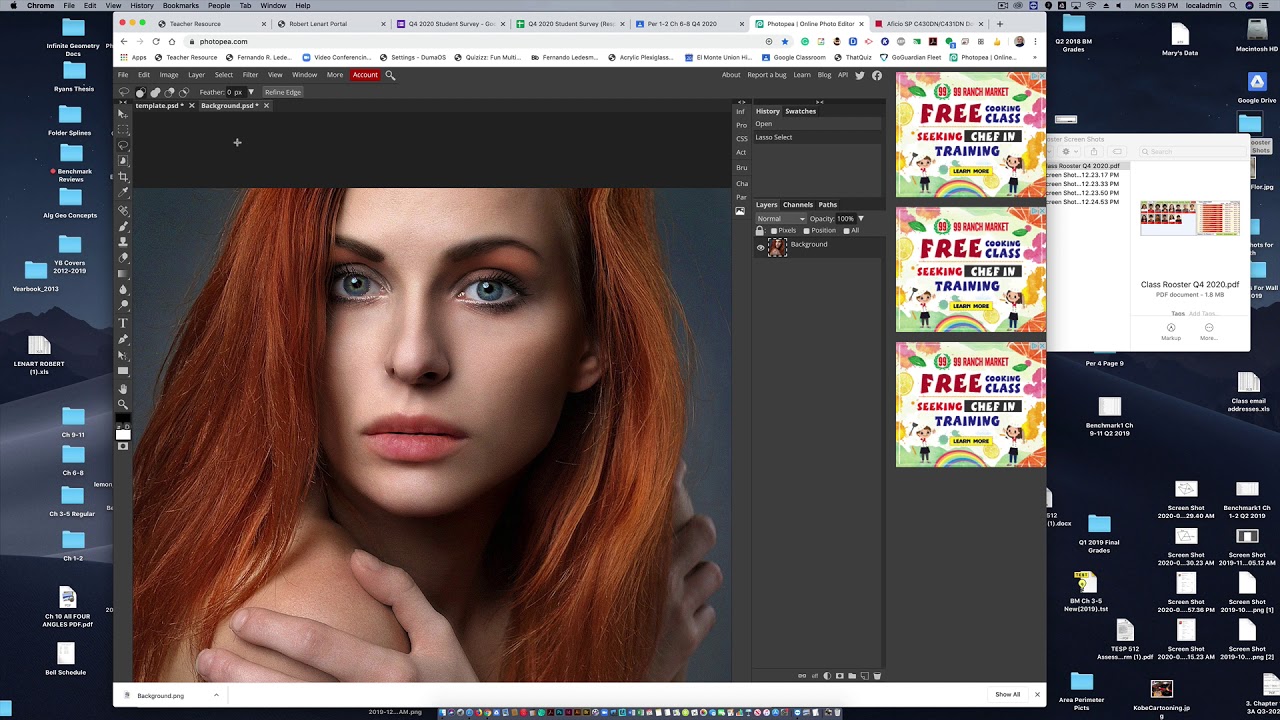Viewport: 1280px width, 720px height.
Task: Choose Unite selection mode in options bar
Action: click(155, 92)
